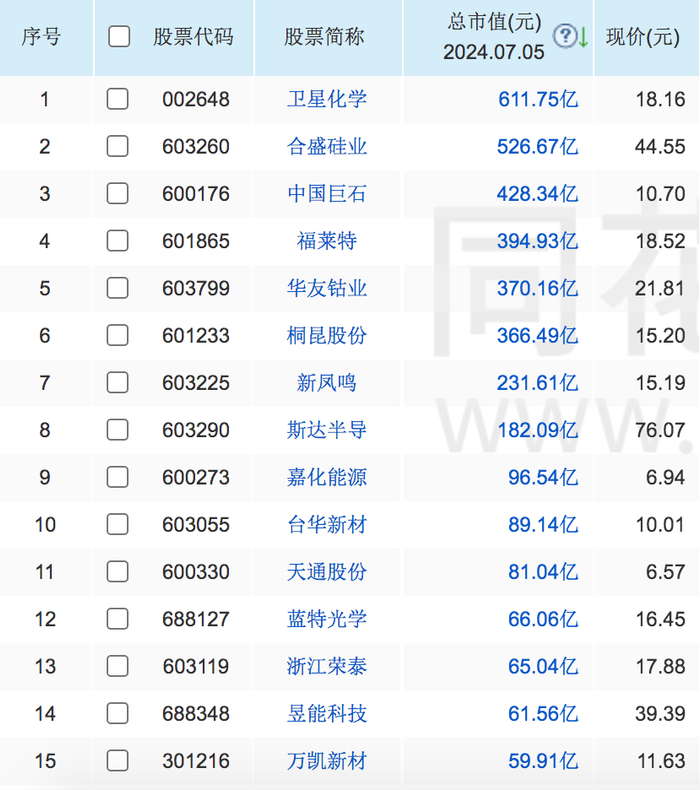Select stock code 688348 text
The width and height of the screenshot is (700, 790).
(196, 714)
